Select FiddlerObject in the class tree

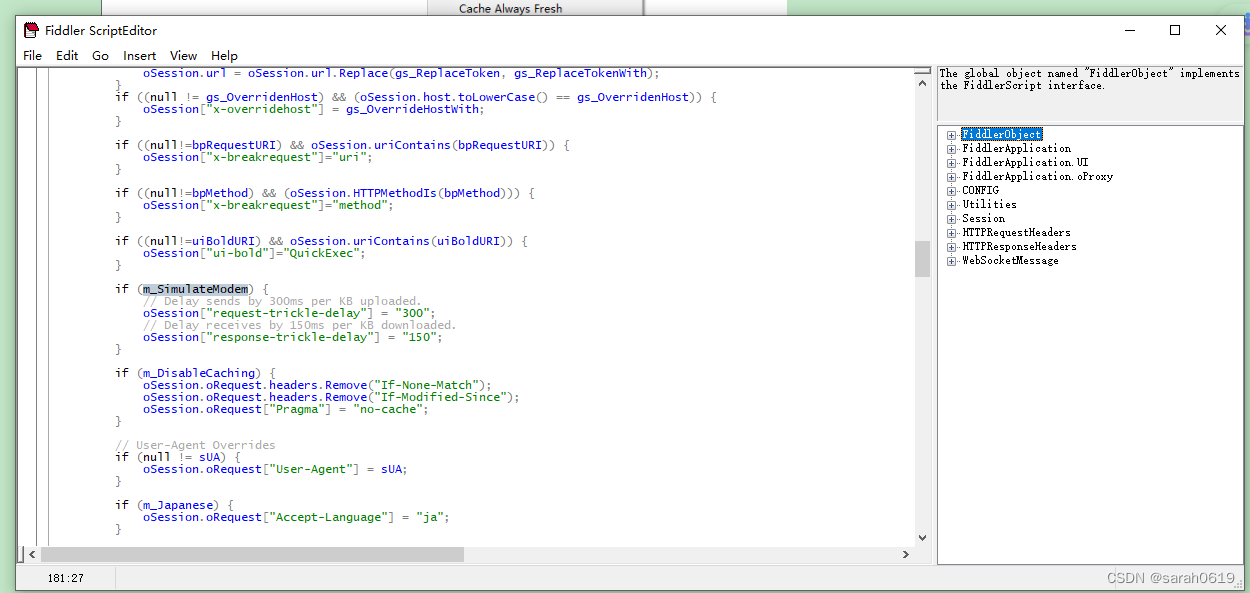(x=1001, y=134)
